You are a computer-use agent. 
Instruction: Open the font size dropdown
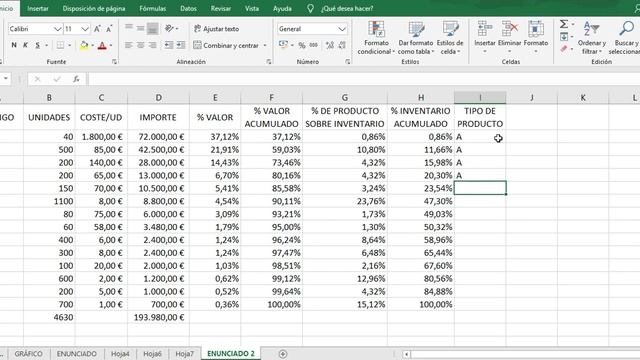coord(85,29)
